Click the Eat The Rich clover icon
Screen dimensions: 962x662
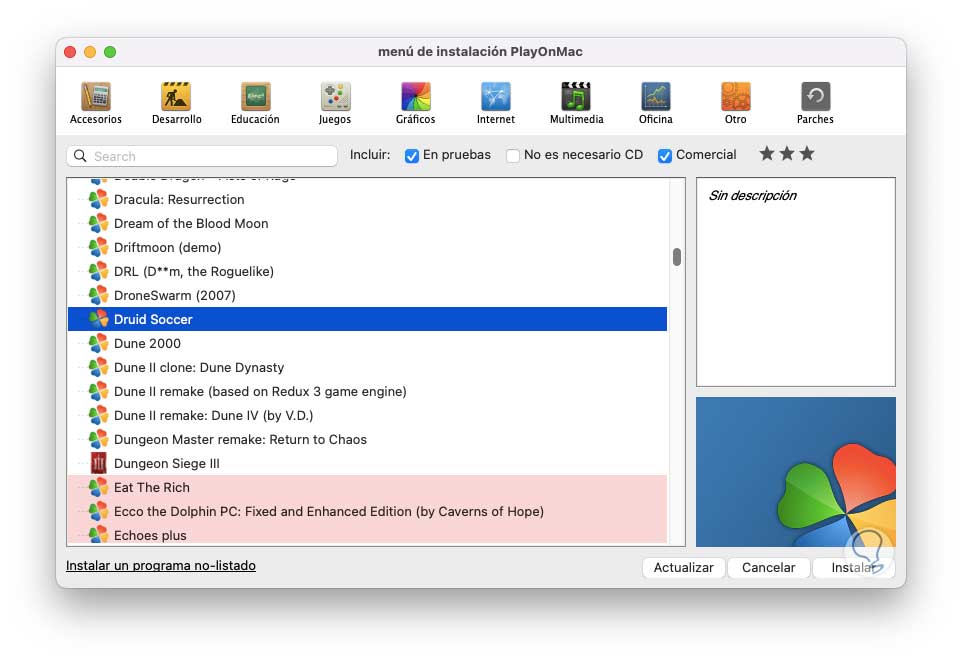click(98, 487)
